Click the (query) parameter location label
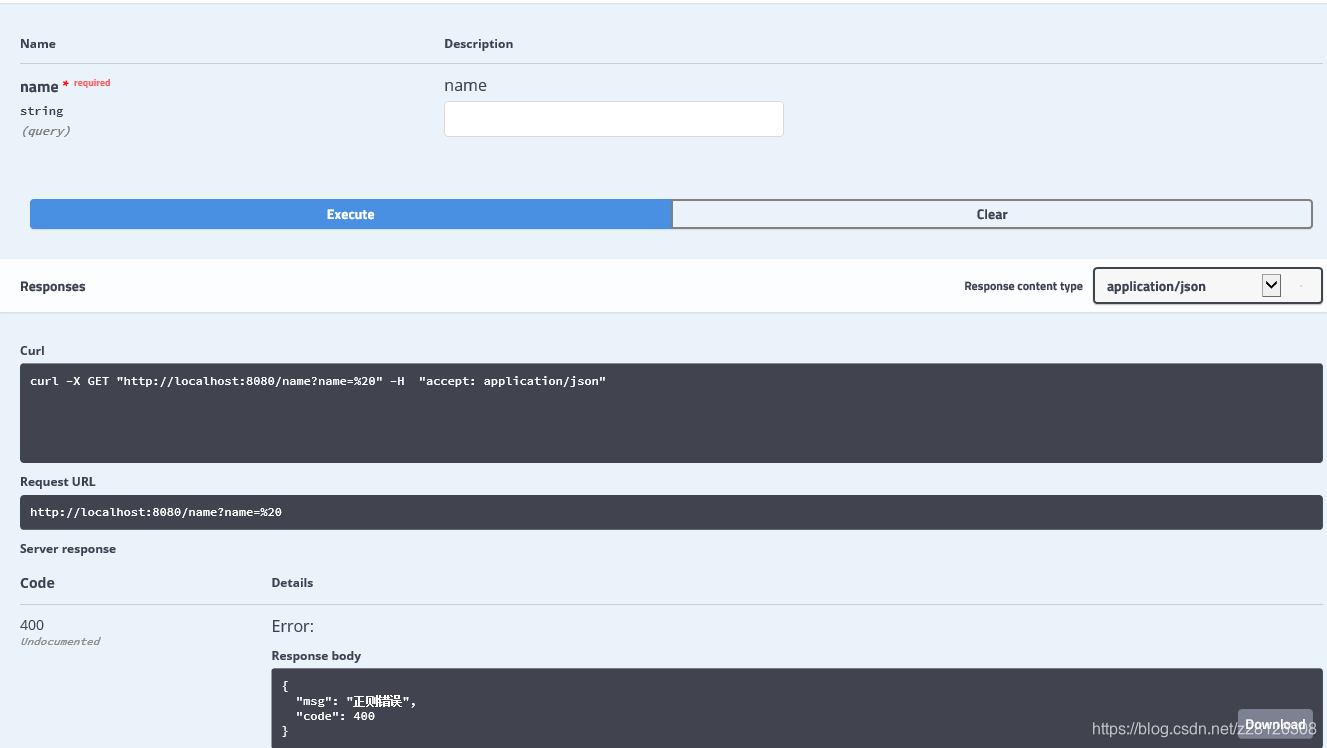The image size is (1327, 748). [45, 131]
